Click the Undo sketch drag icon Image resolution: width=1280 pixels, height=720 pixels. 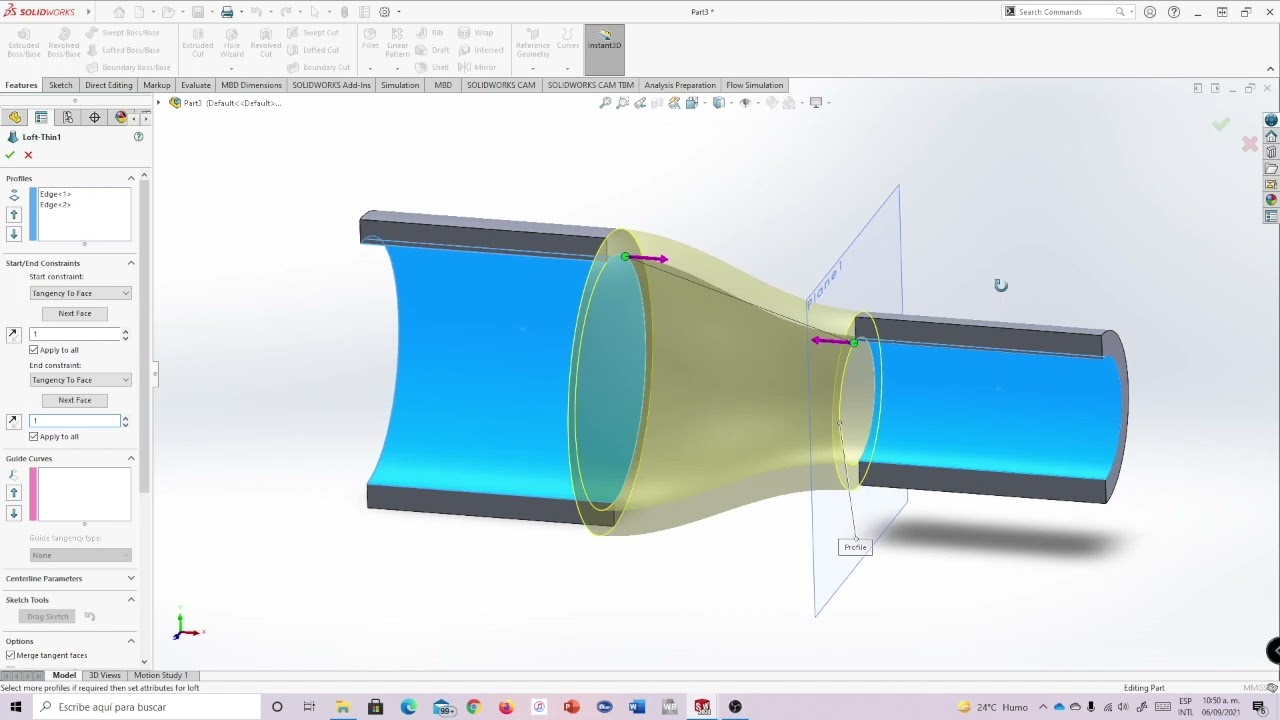(x=89, y=616)
